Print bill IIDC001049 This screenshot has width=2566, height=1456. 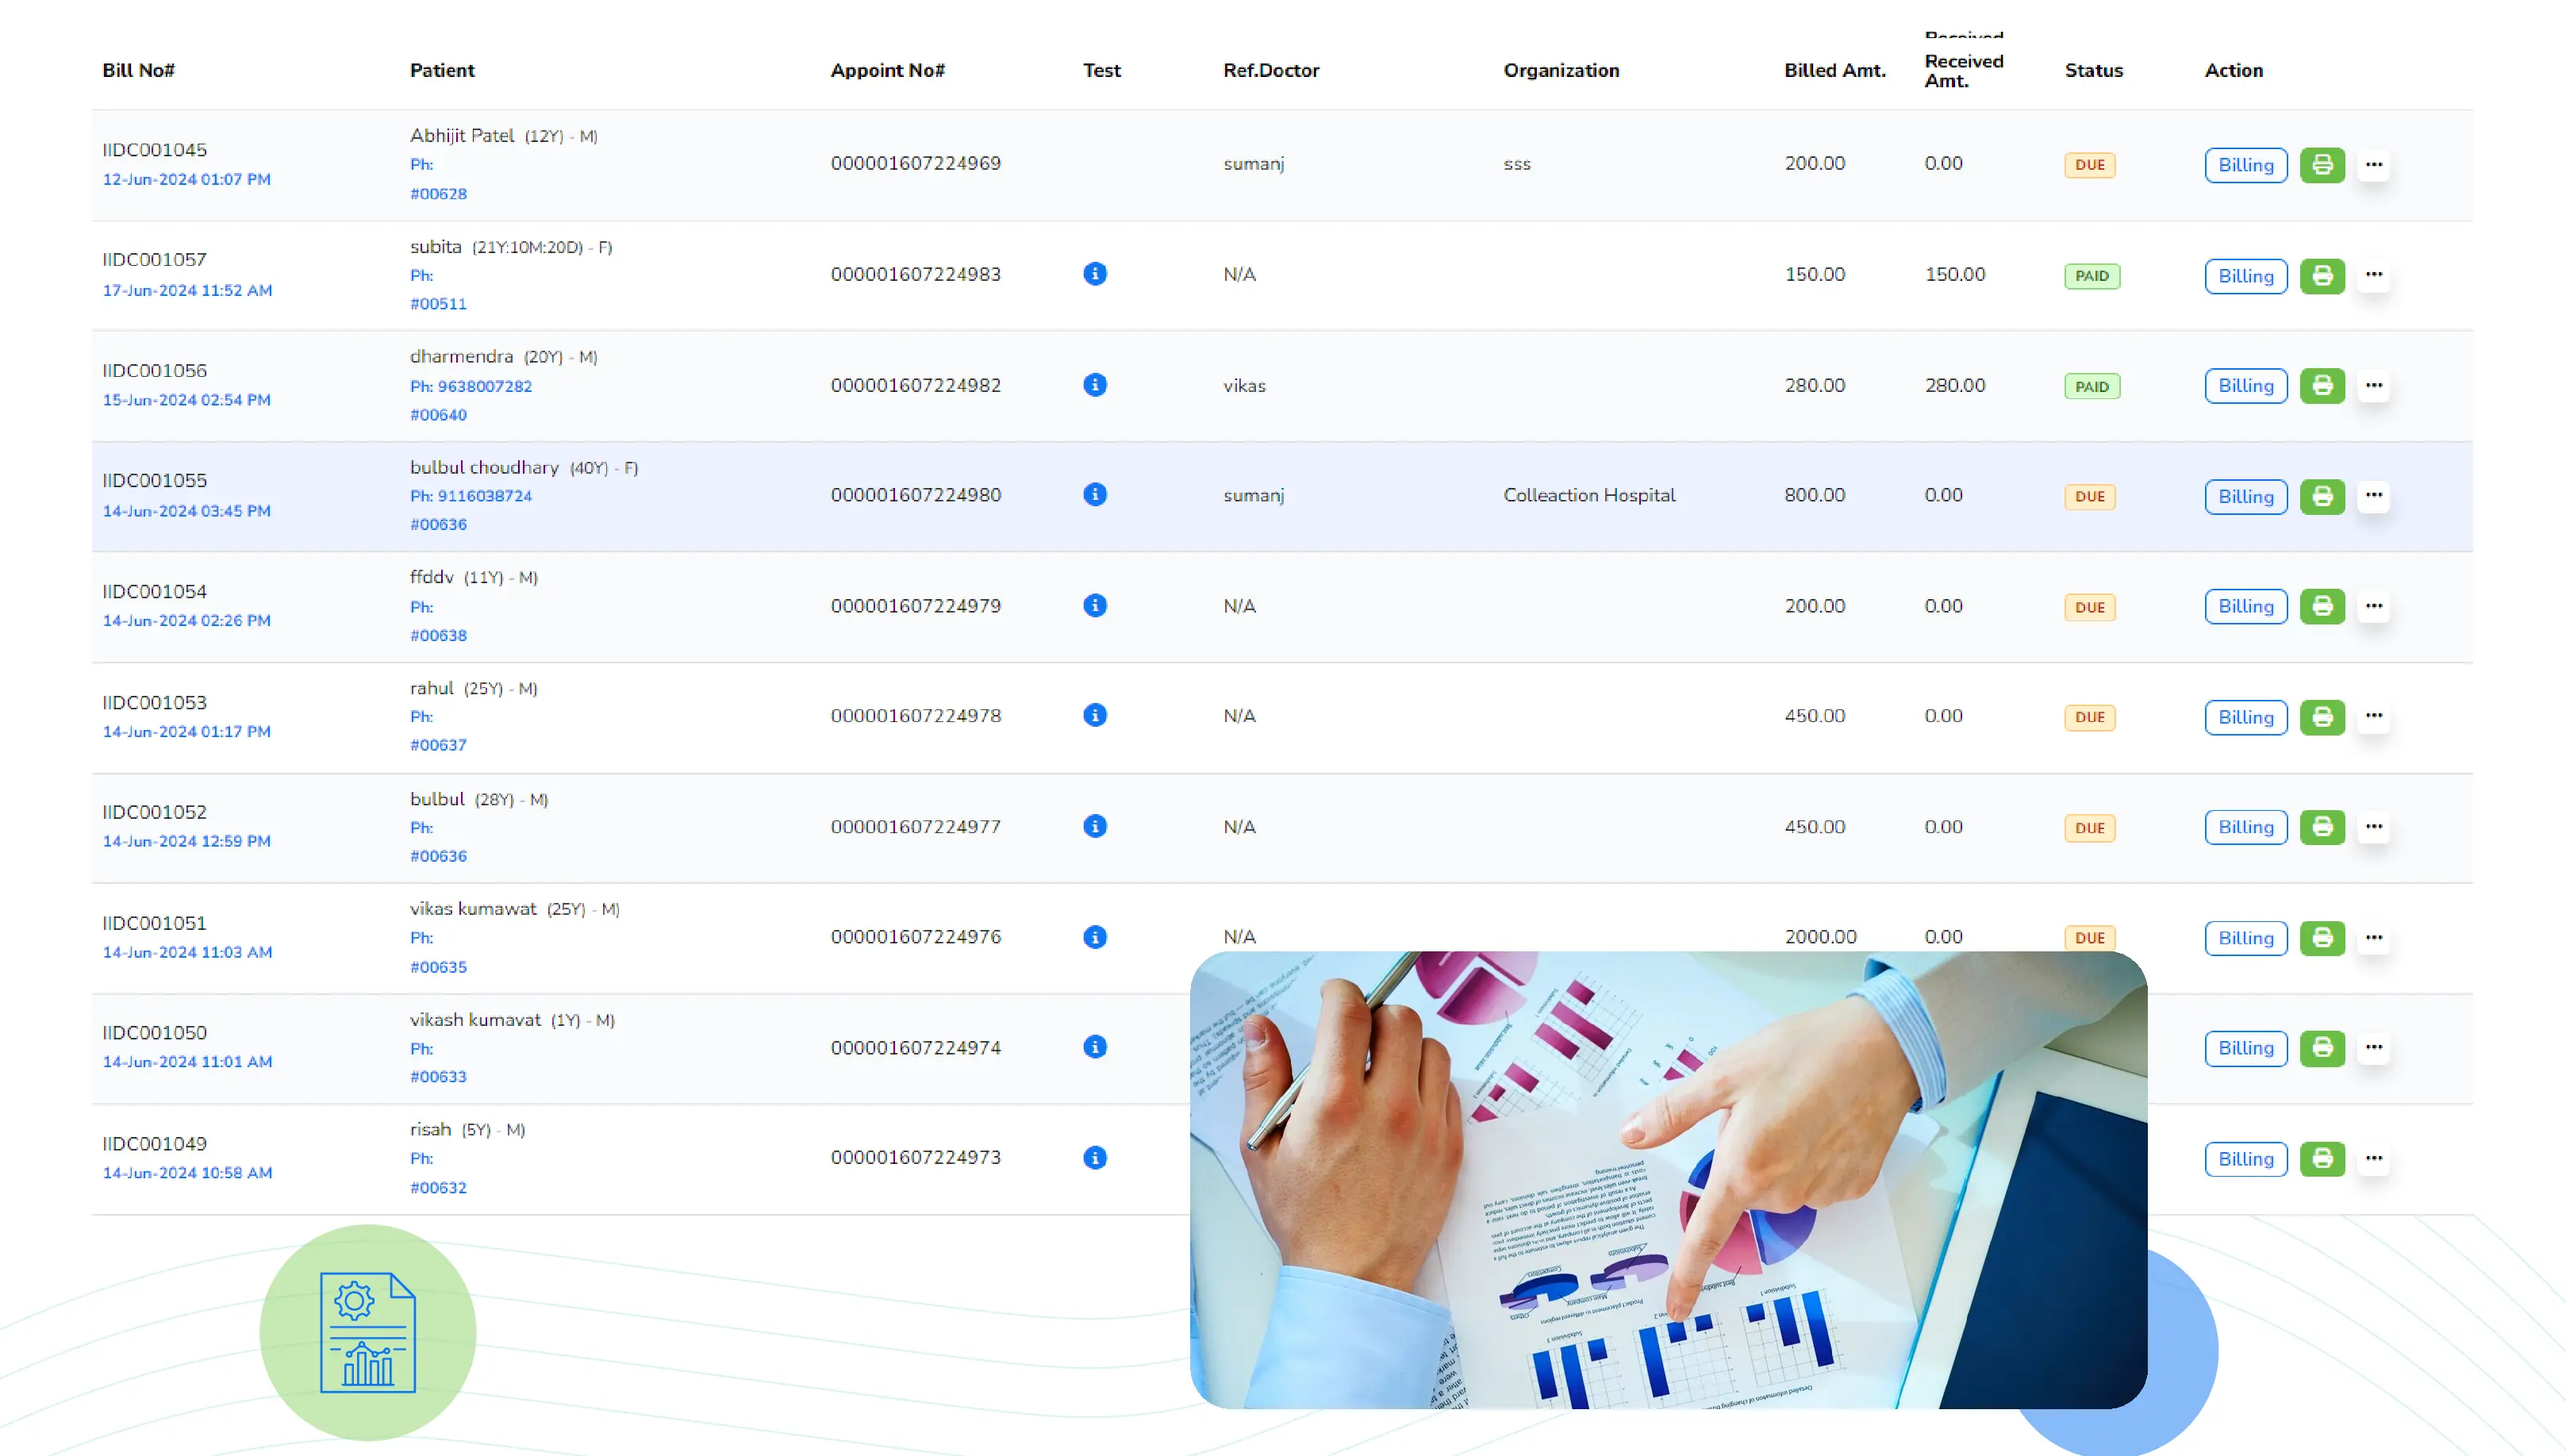[2322, 1159]
